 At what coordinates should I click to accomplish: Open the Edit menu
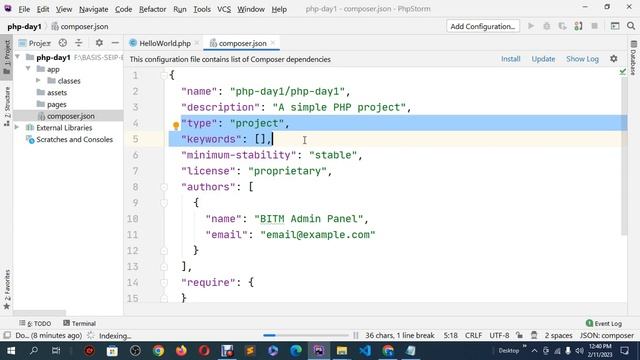43,9
